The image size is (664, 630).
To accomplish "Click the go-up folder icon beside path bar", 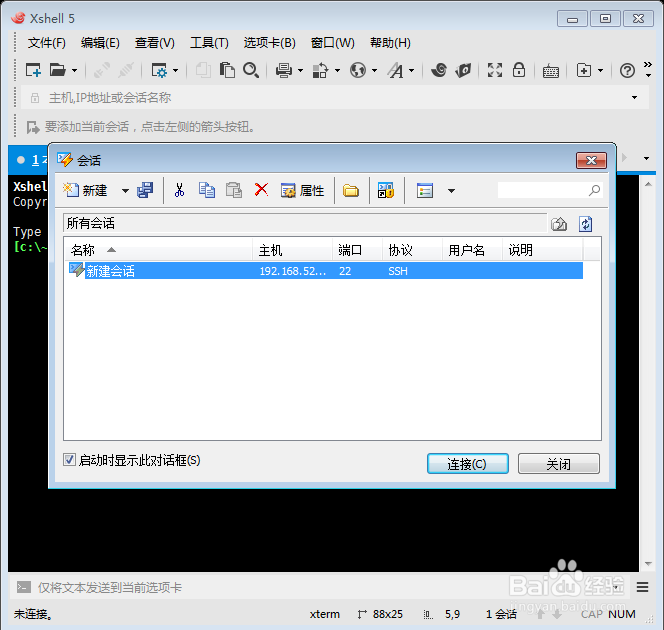I will (x=559, y=224).
